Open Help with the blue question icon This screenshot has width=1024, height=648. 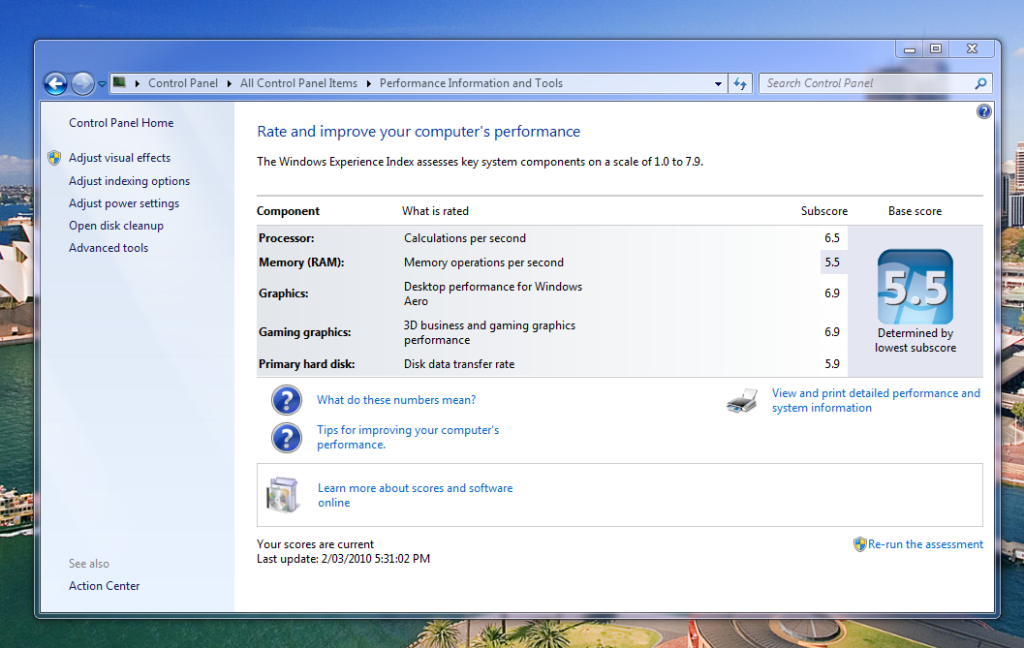click(984, 112)
